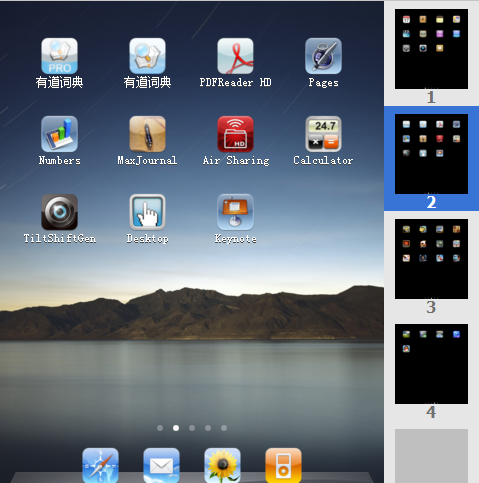This screenshot has height=483, width=479.
Task: Launch the Numbers app
Action: 59,134
